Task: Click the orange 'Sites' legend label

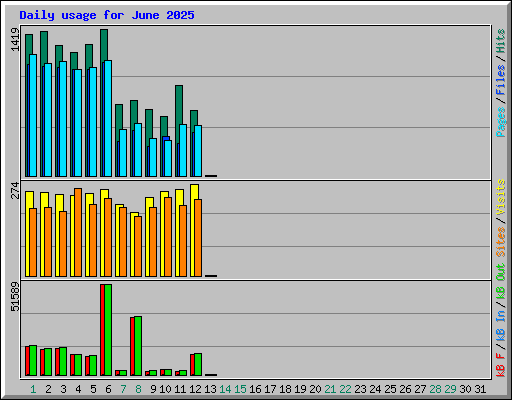Action: point(500,242)
